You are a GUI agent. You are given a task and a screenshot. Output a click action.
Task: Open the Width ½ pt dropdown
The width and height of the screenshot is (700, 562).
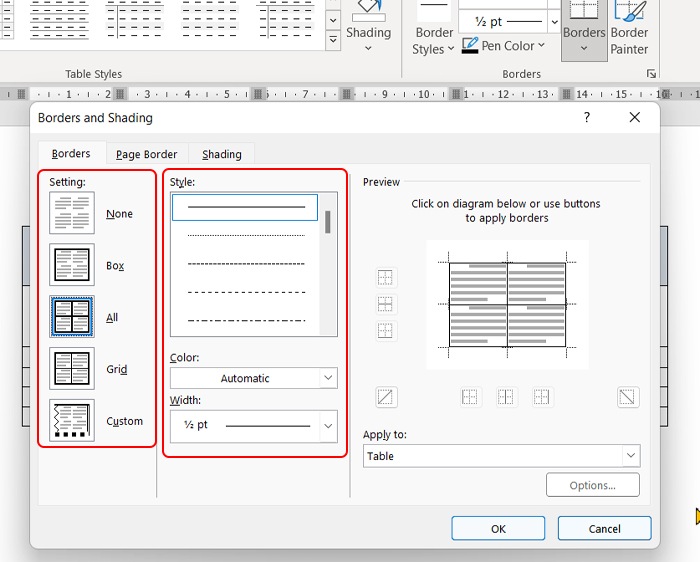point(254,426)
